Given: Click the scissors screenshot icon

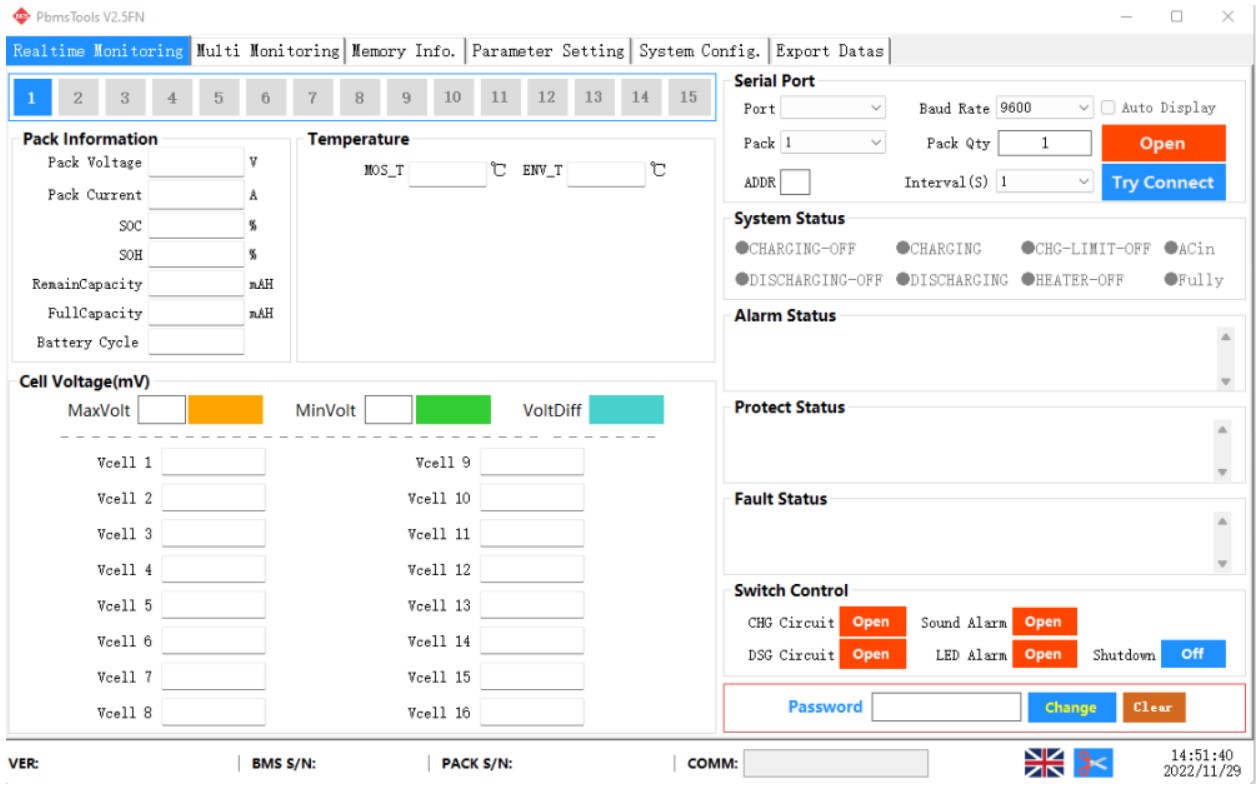Looking at the screenshot, I should click(1093, 762).
